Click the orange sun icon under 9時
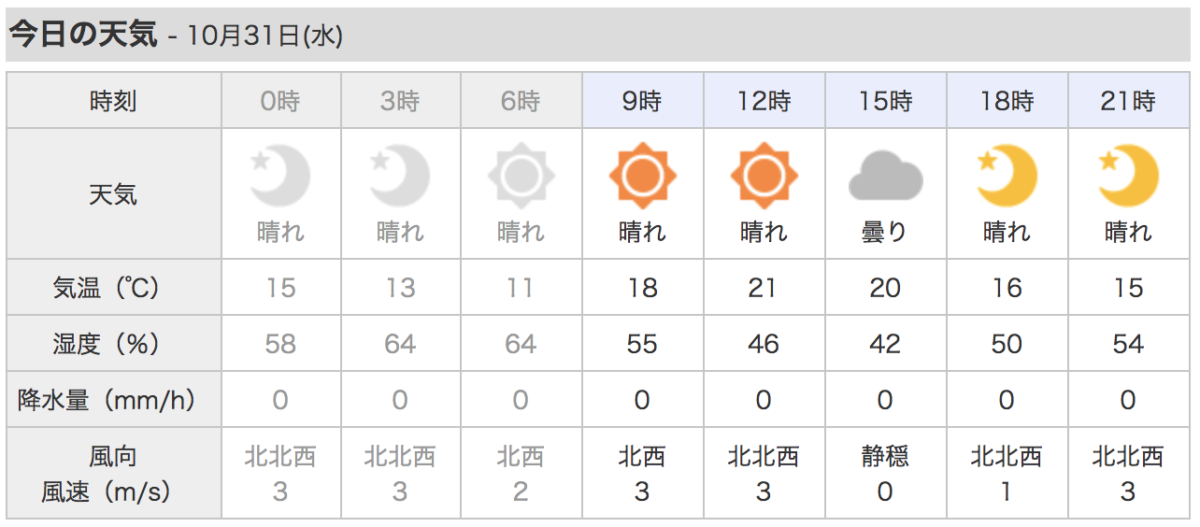 click(x=642, y=177)
